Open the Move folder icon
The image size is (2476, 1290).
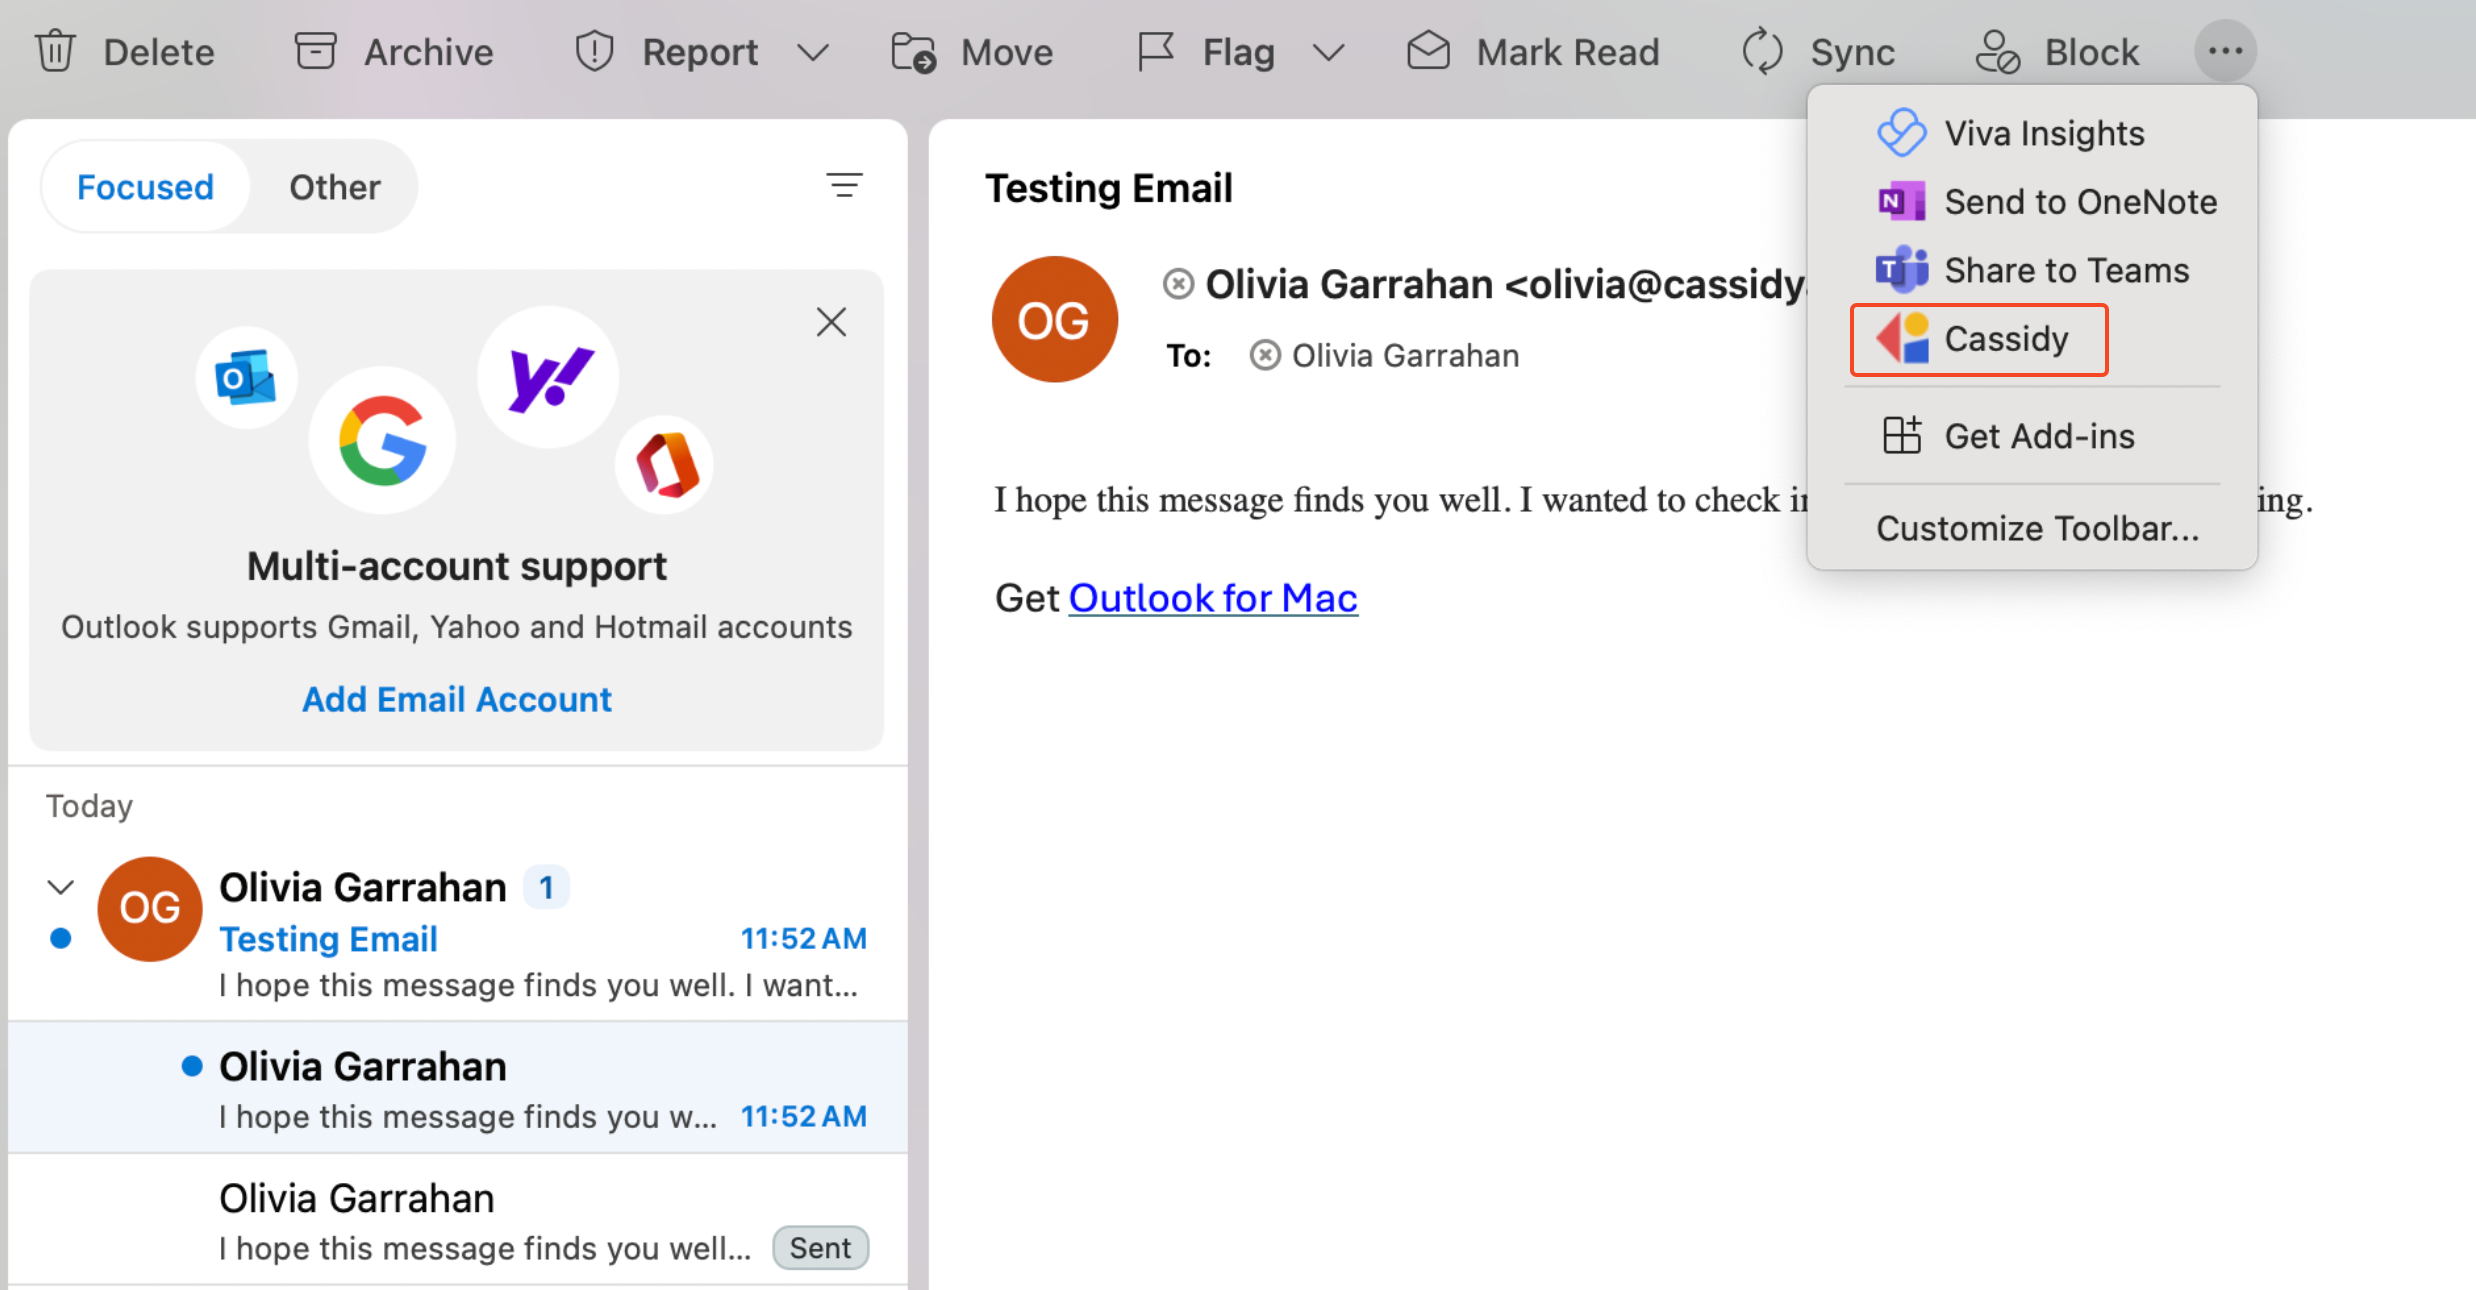tap(913, 51)
